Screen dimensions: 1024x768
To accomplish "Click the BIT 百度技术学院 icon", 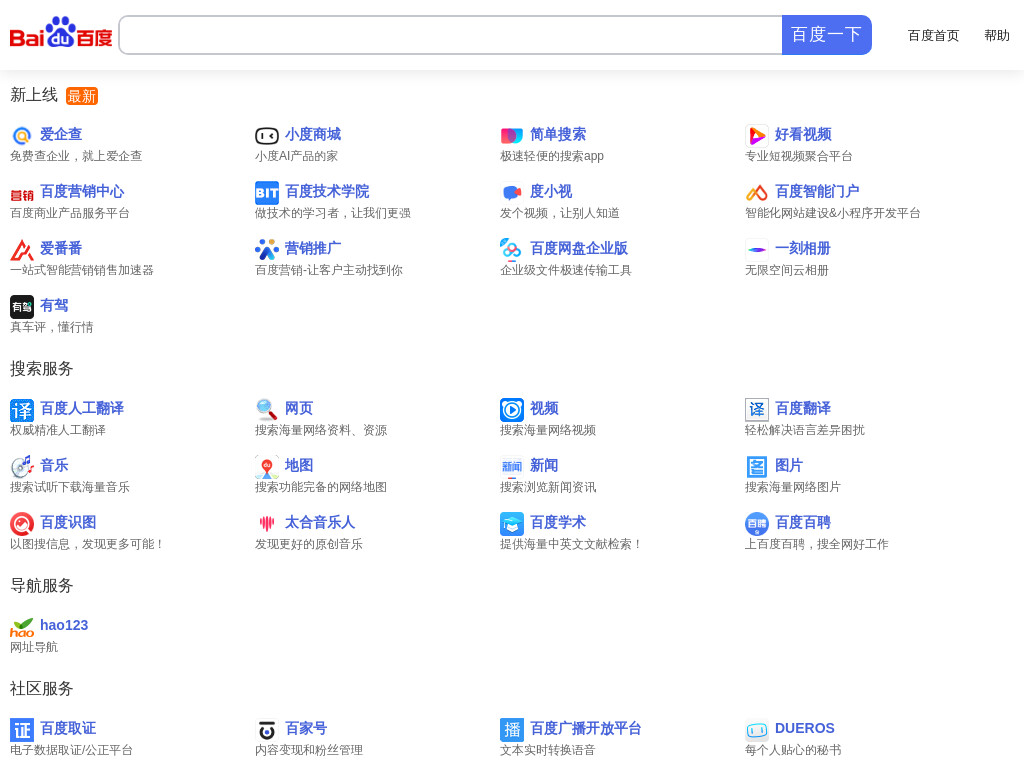I will click(x=266, y=193).
